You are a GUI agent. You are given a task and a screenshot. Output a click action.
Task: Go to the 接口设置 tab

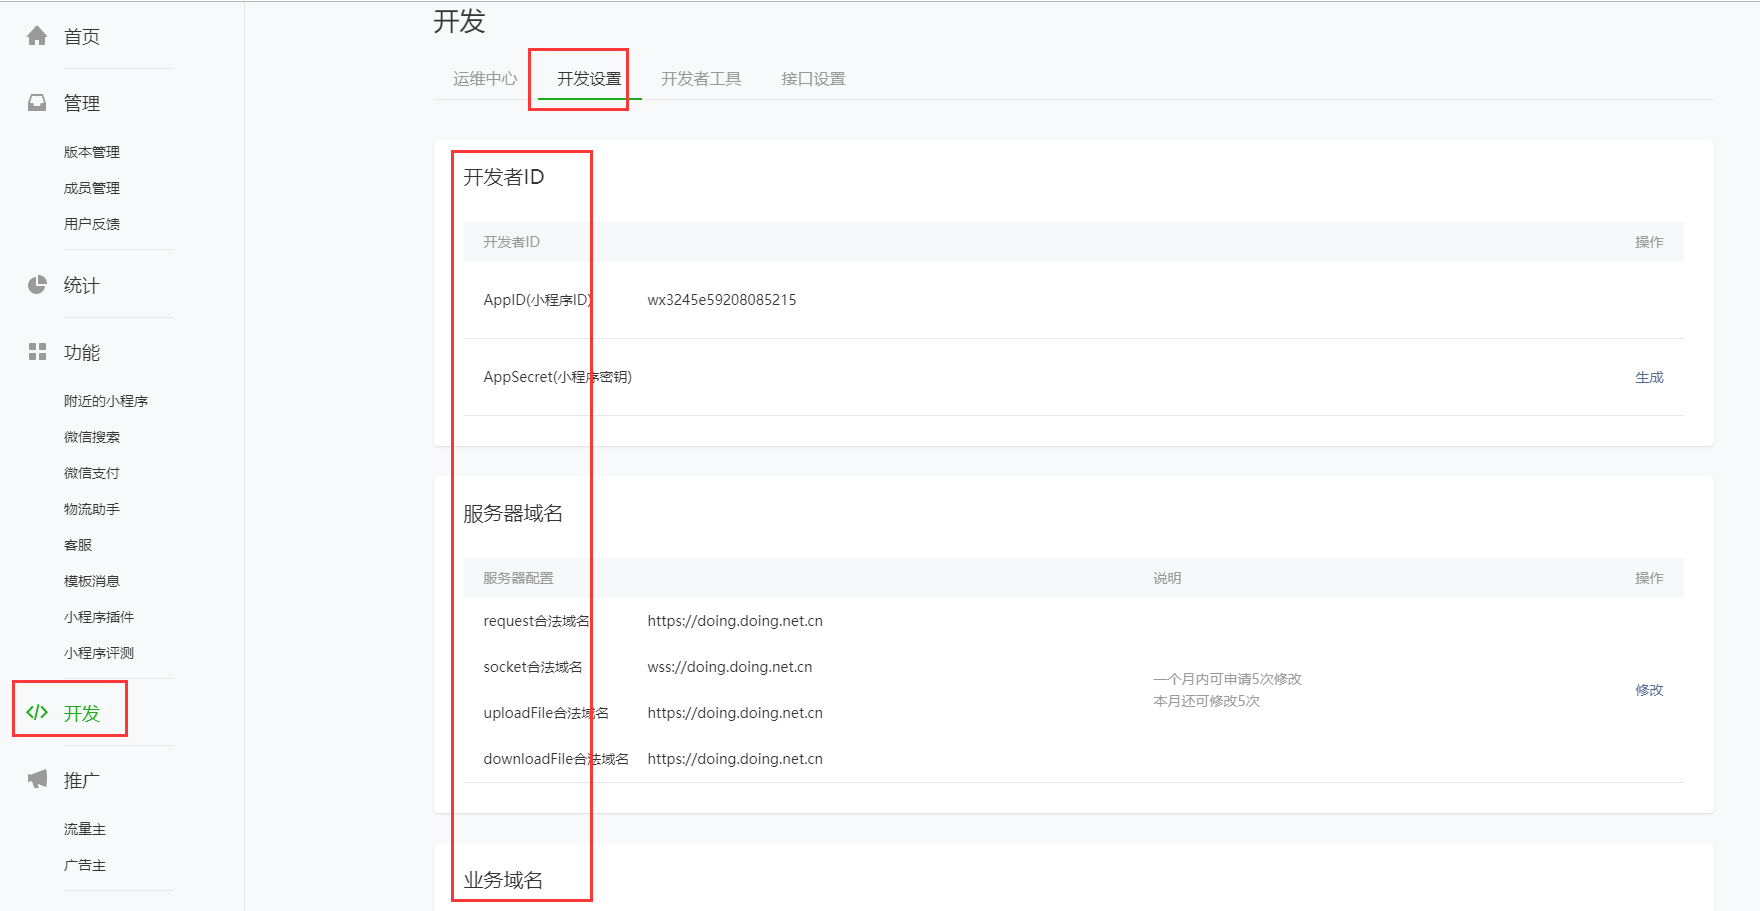(813, 79)
